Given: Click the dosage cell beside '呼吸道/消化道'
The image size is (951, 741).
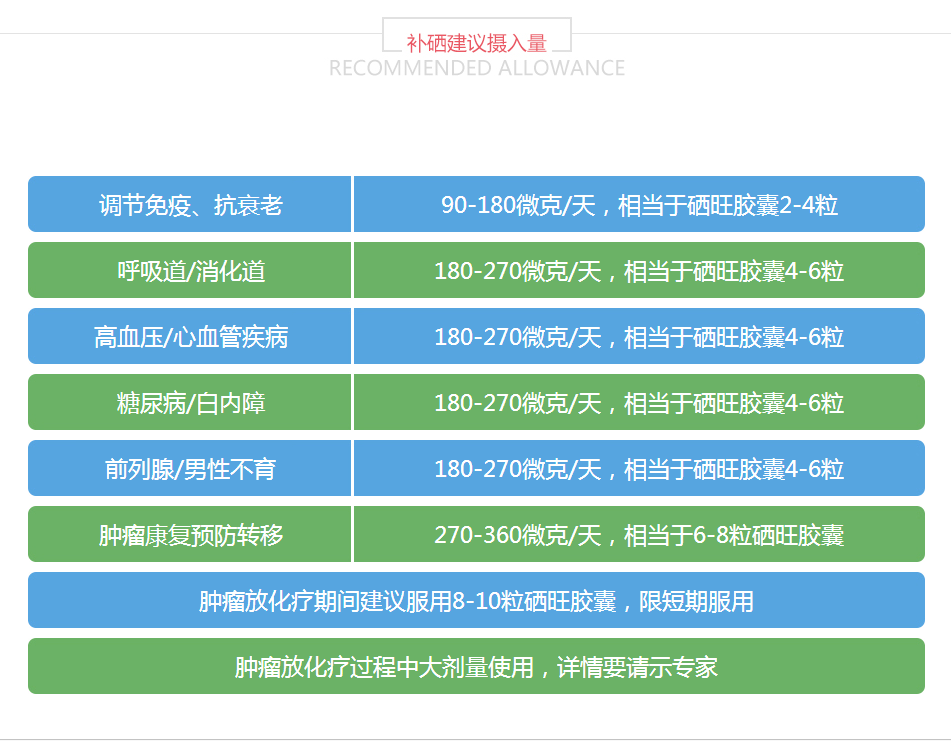Looking at the screenshot, I should (x=639, y=270).
